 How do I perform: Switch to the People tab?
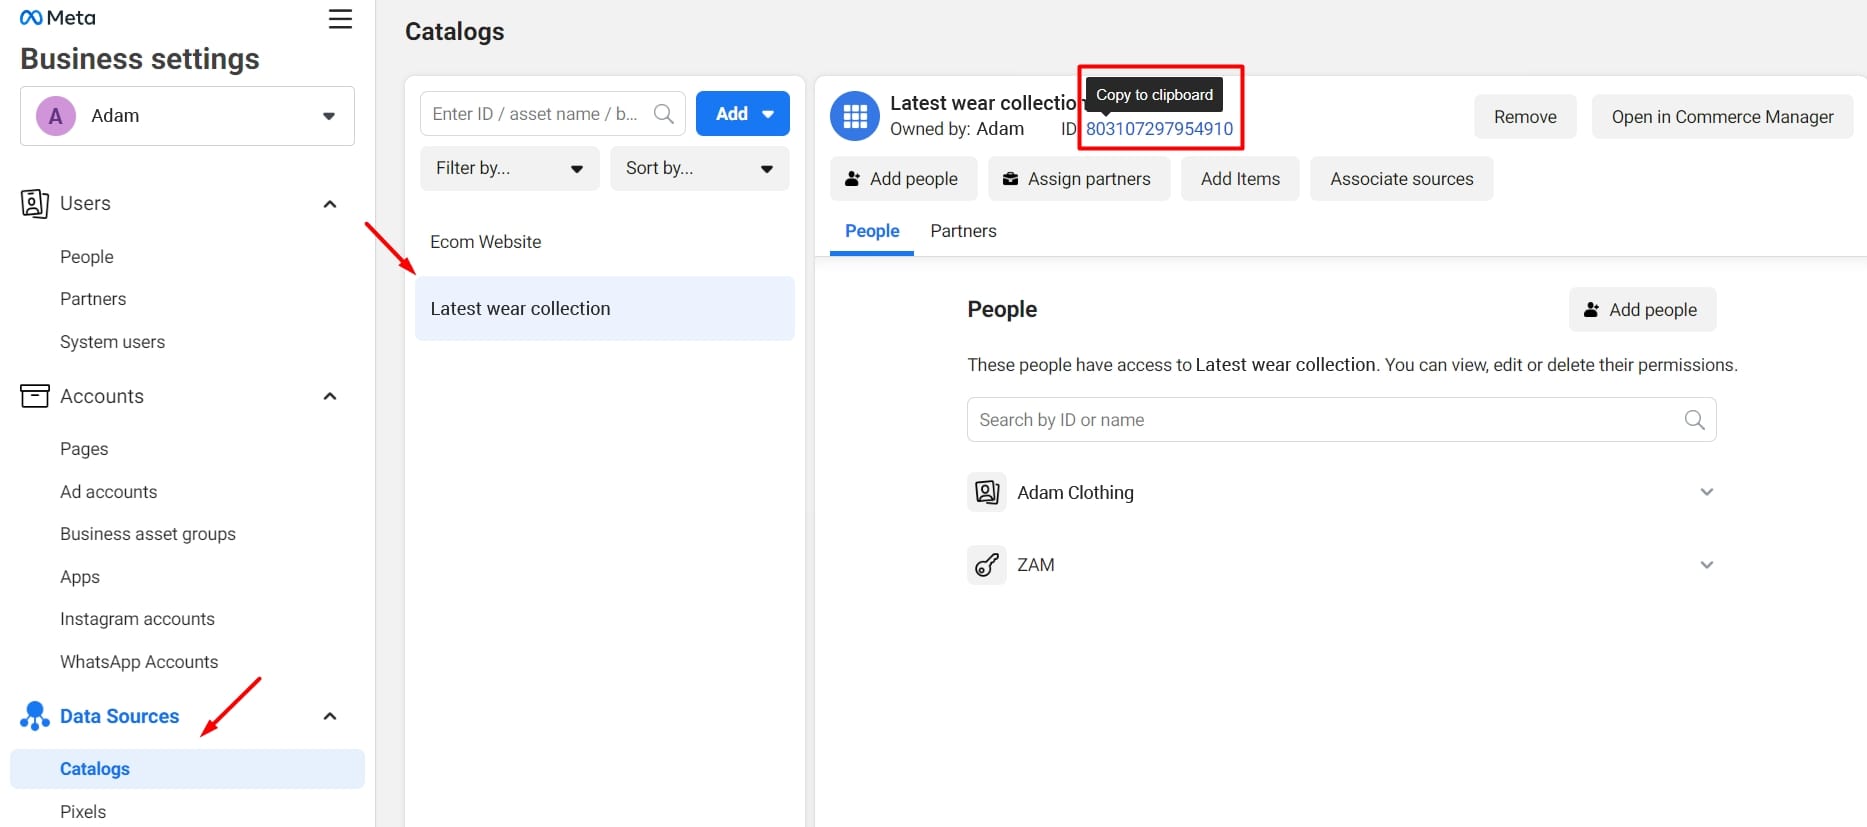coord(872,231)
